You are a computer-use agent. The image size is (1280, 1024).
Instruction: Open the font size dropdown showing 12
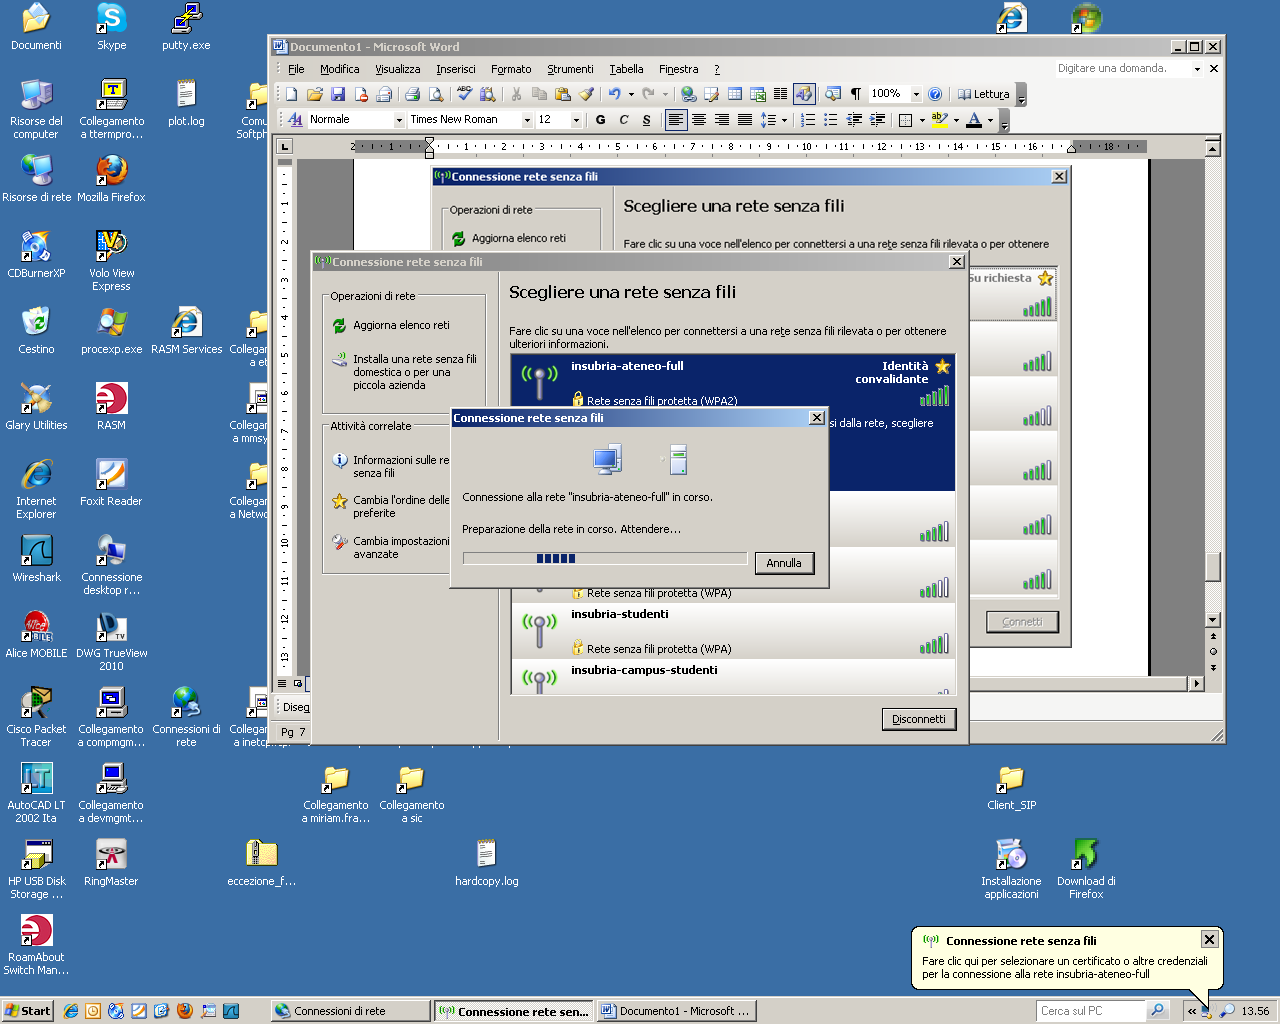point(576,120)
